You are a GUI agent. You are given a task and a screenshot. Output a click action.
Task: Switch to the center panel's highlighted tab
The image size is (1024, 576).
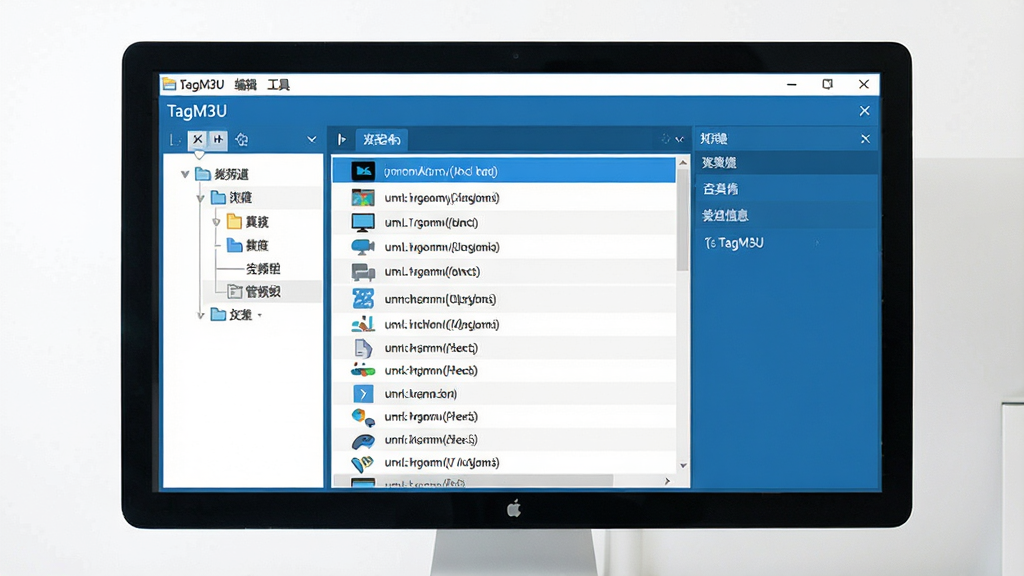[x=381, y=139]
